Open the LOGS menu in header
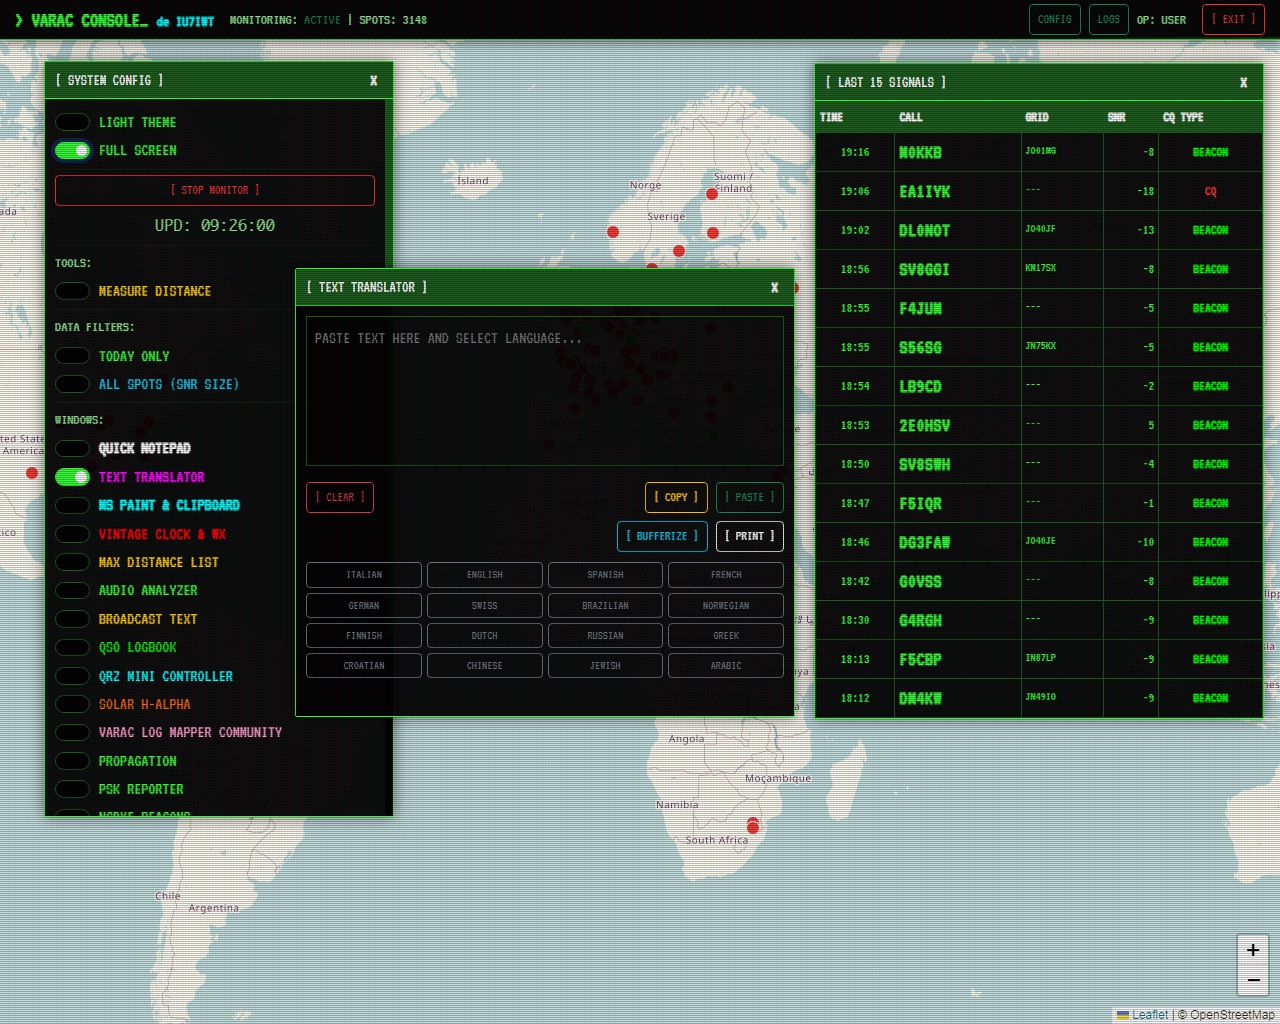The width and height of the screenshot is (1280, 1024). (1108, 19)
